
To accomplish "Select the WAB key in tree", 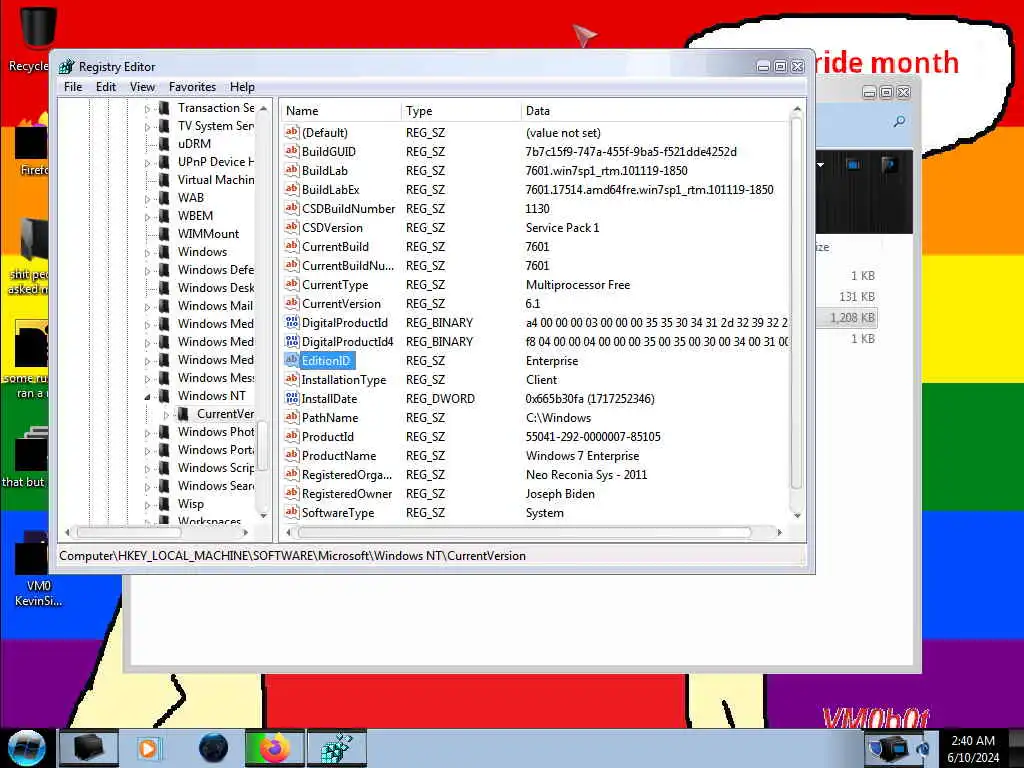I will click(191, 198).
